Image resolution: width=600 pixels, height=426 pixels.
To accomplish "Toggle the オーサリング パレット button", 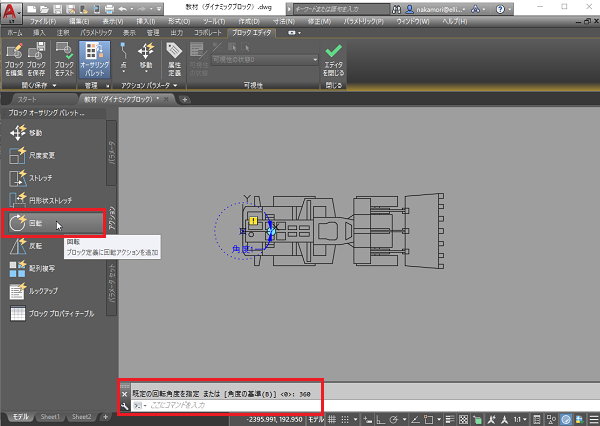I will [95, 59].
